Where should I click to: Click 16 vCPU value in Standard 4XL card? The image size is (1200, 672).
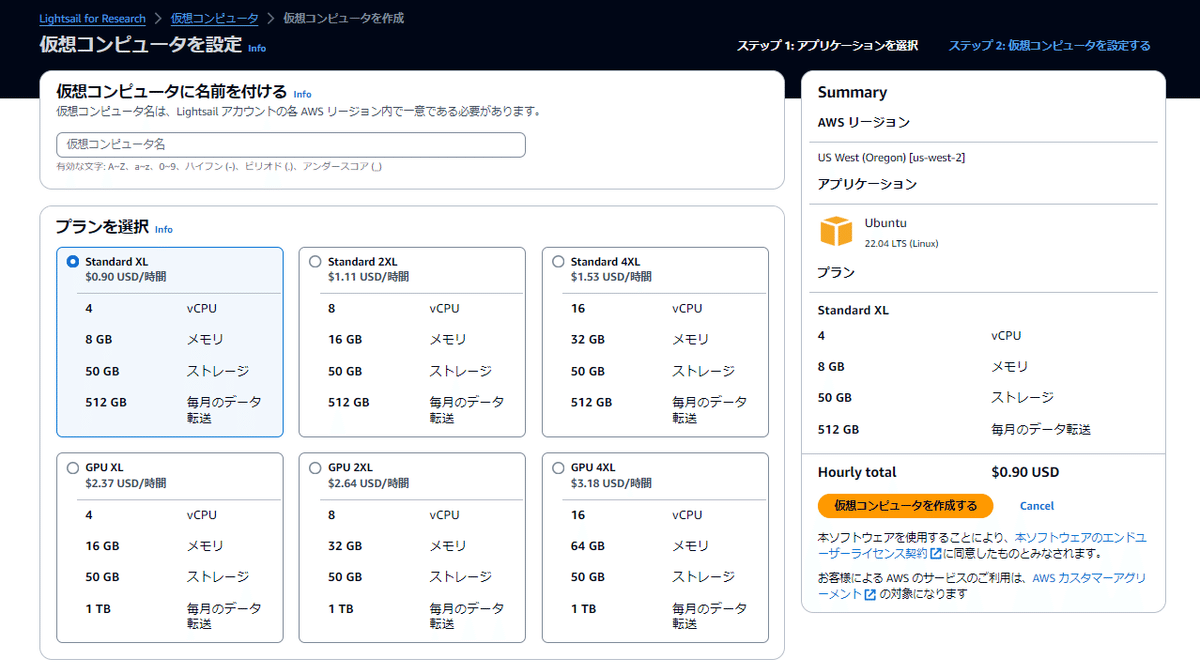click(x=578, y=308)
